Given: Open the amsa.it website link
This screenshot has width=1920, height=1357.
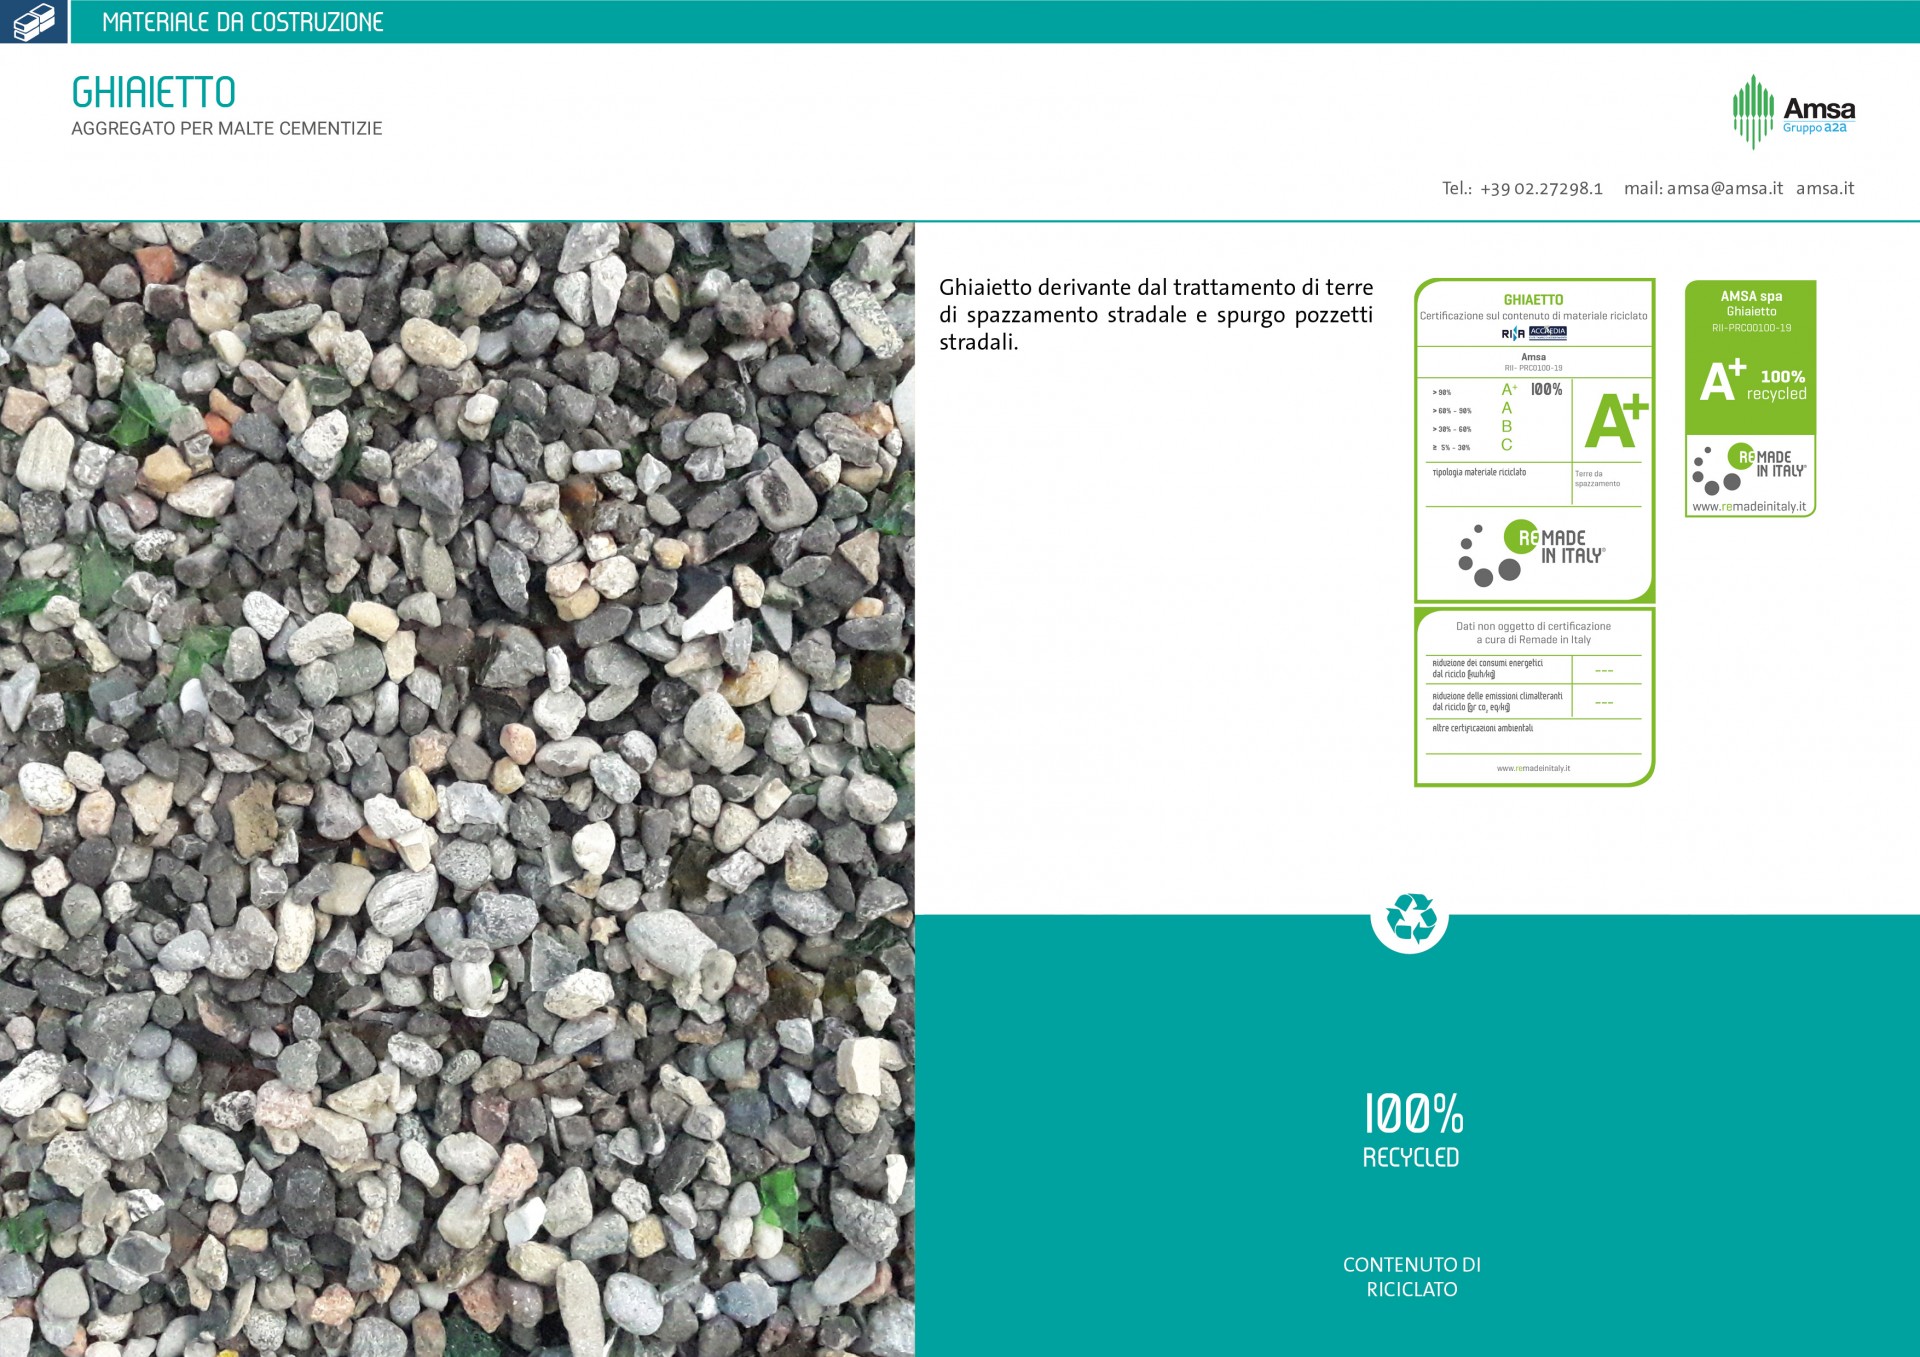Looking at the screenshot, I should click(1825, 188).
